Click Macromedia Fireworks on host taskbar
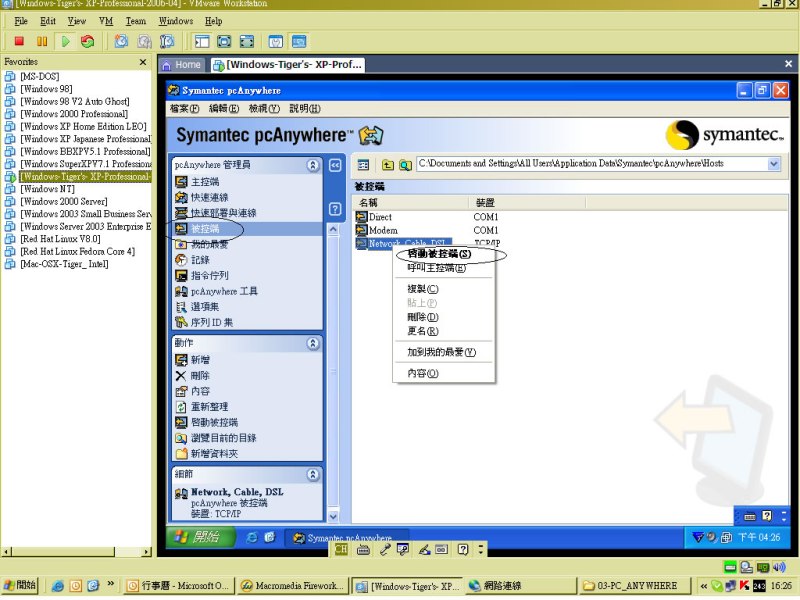 293,586
